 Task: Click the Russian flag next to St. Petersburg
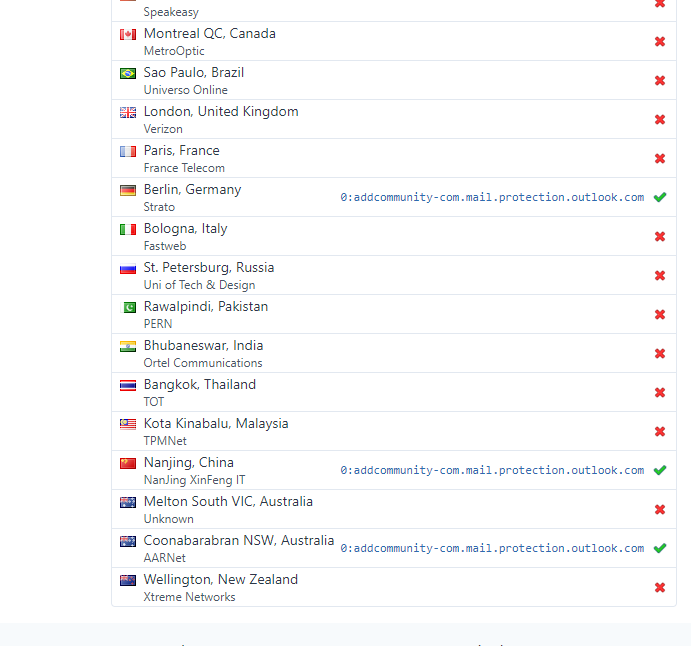tap(128, 269)
